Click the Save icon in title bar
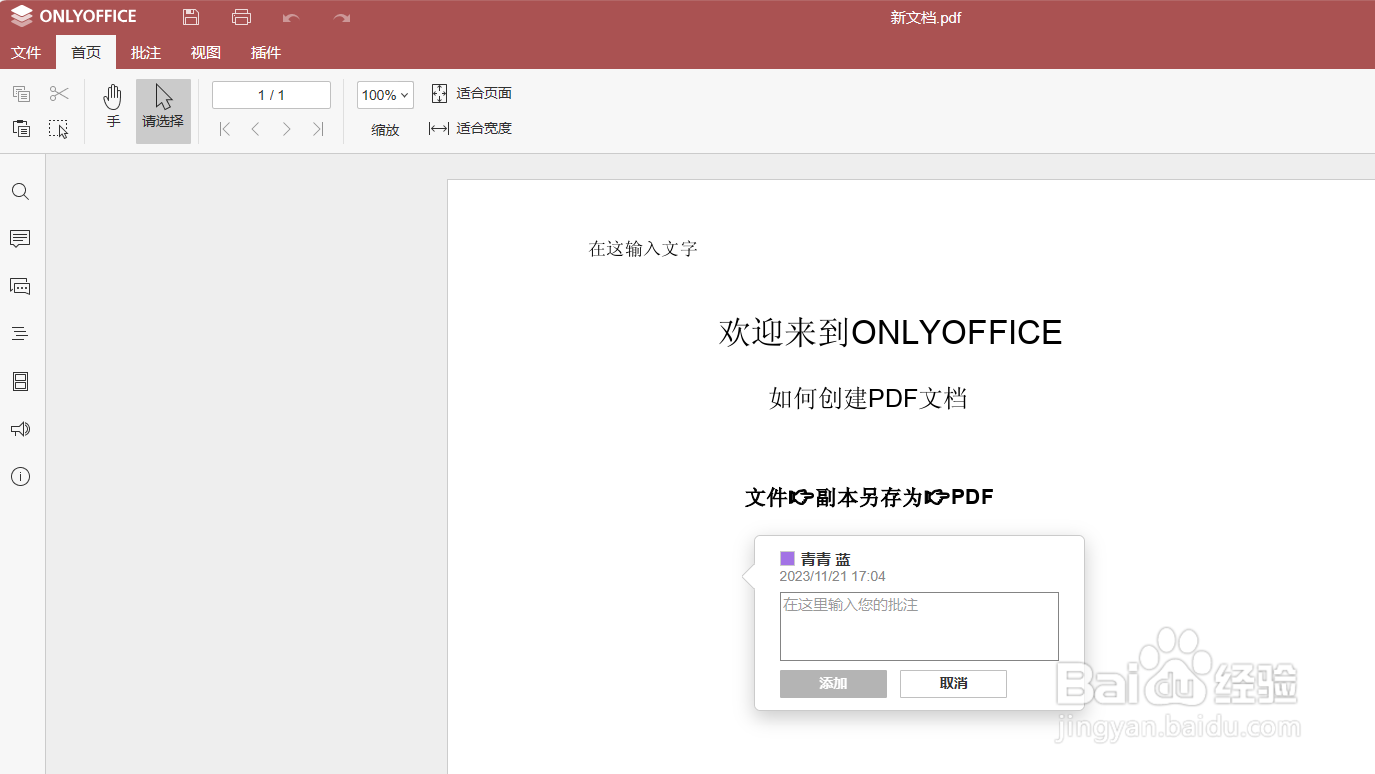 tap(191, 17)
